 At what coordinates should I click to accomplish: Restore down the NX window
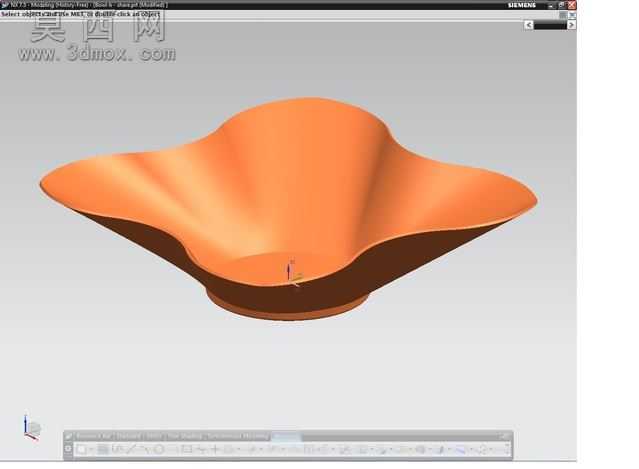pos(562,5)
